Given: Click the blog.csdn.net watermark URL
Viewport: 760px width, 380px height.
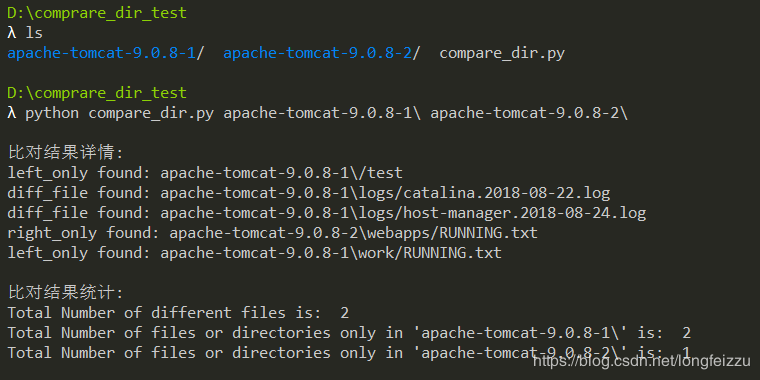Looking at the screenshot, I should tap(642, 361).
